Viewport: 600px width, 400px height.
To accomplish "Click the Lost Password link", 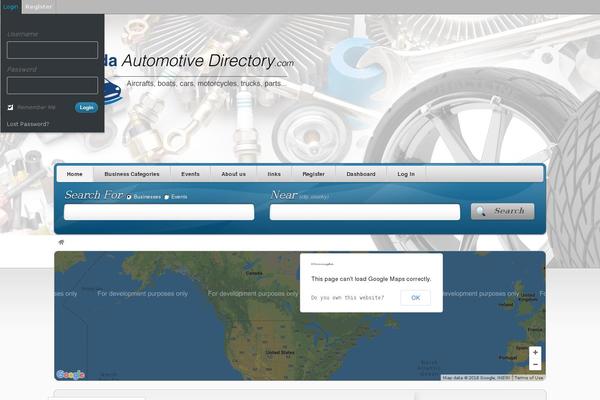I will (x=28, y=124).
